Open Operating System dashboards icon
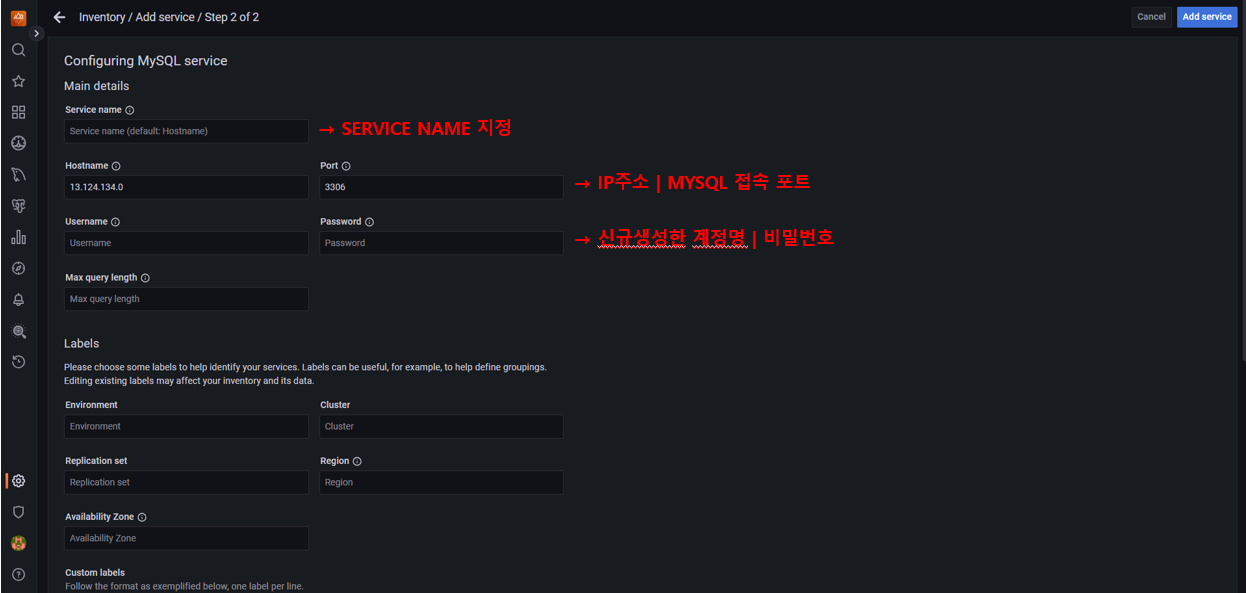Viewport: 1246px width, 593px height. coord(18,143)
